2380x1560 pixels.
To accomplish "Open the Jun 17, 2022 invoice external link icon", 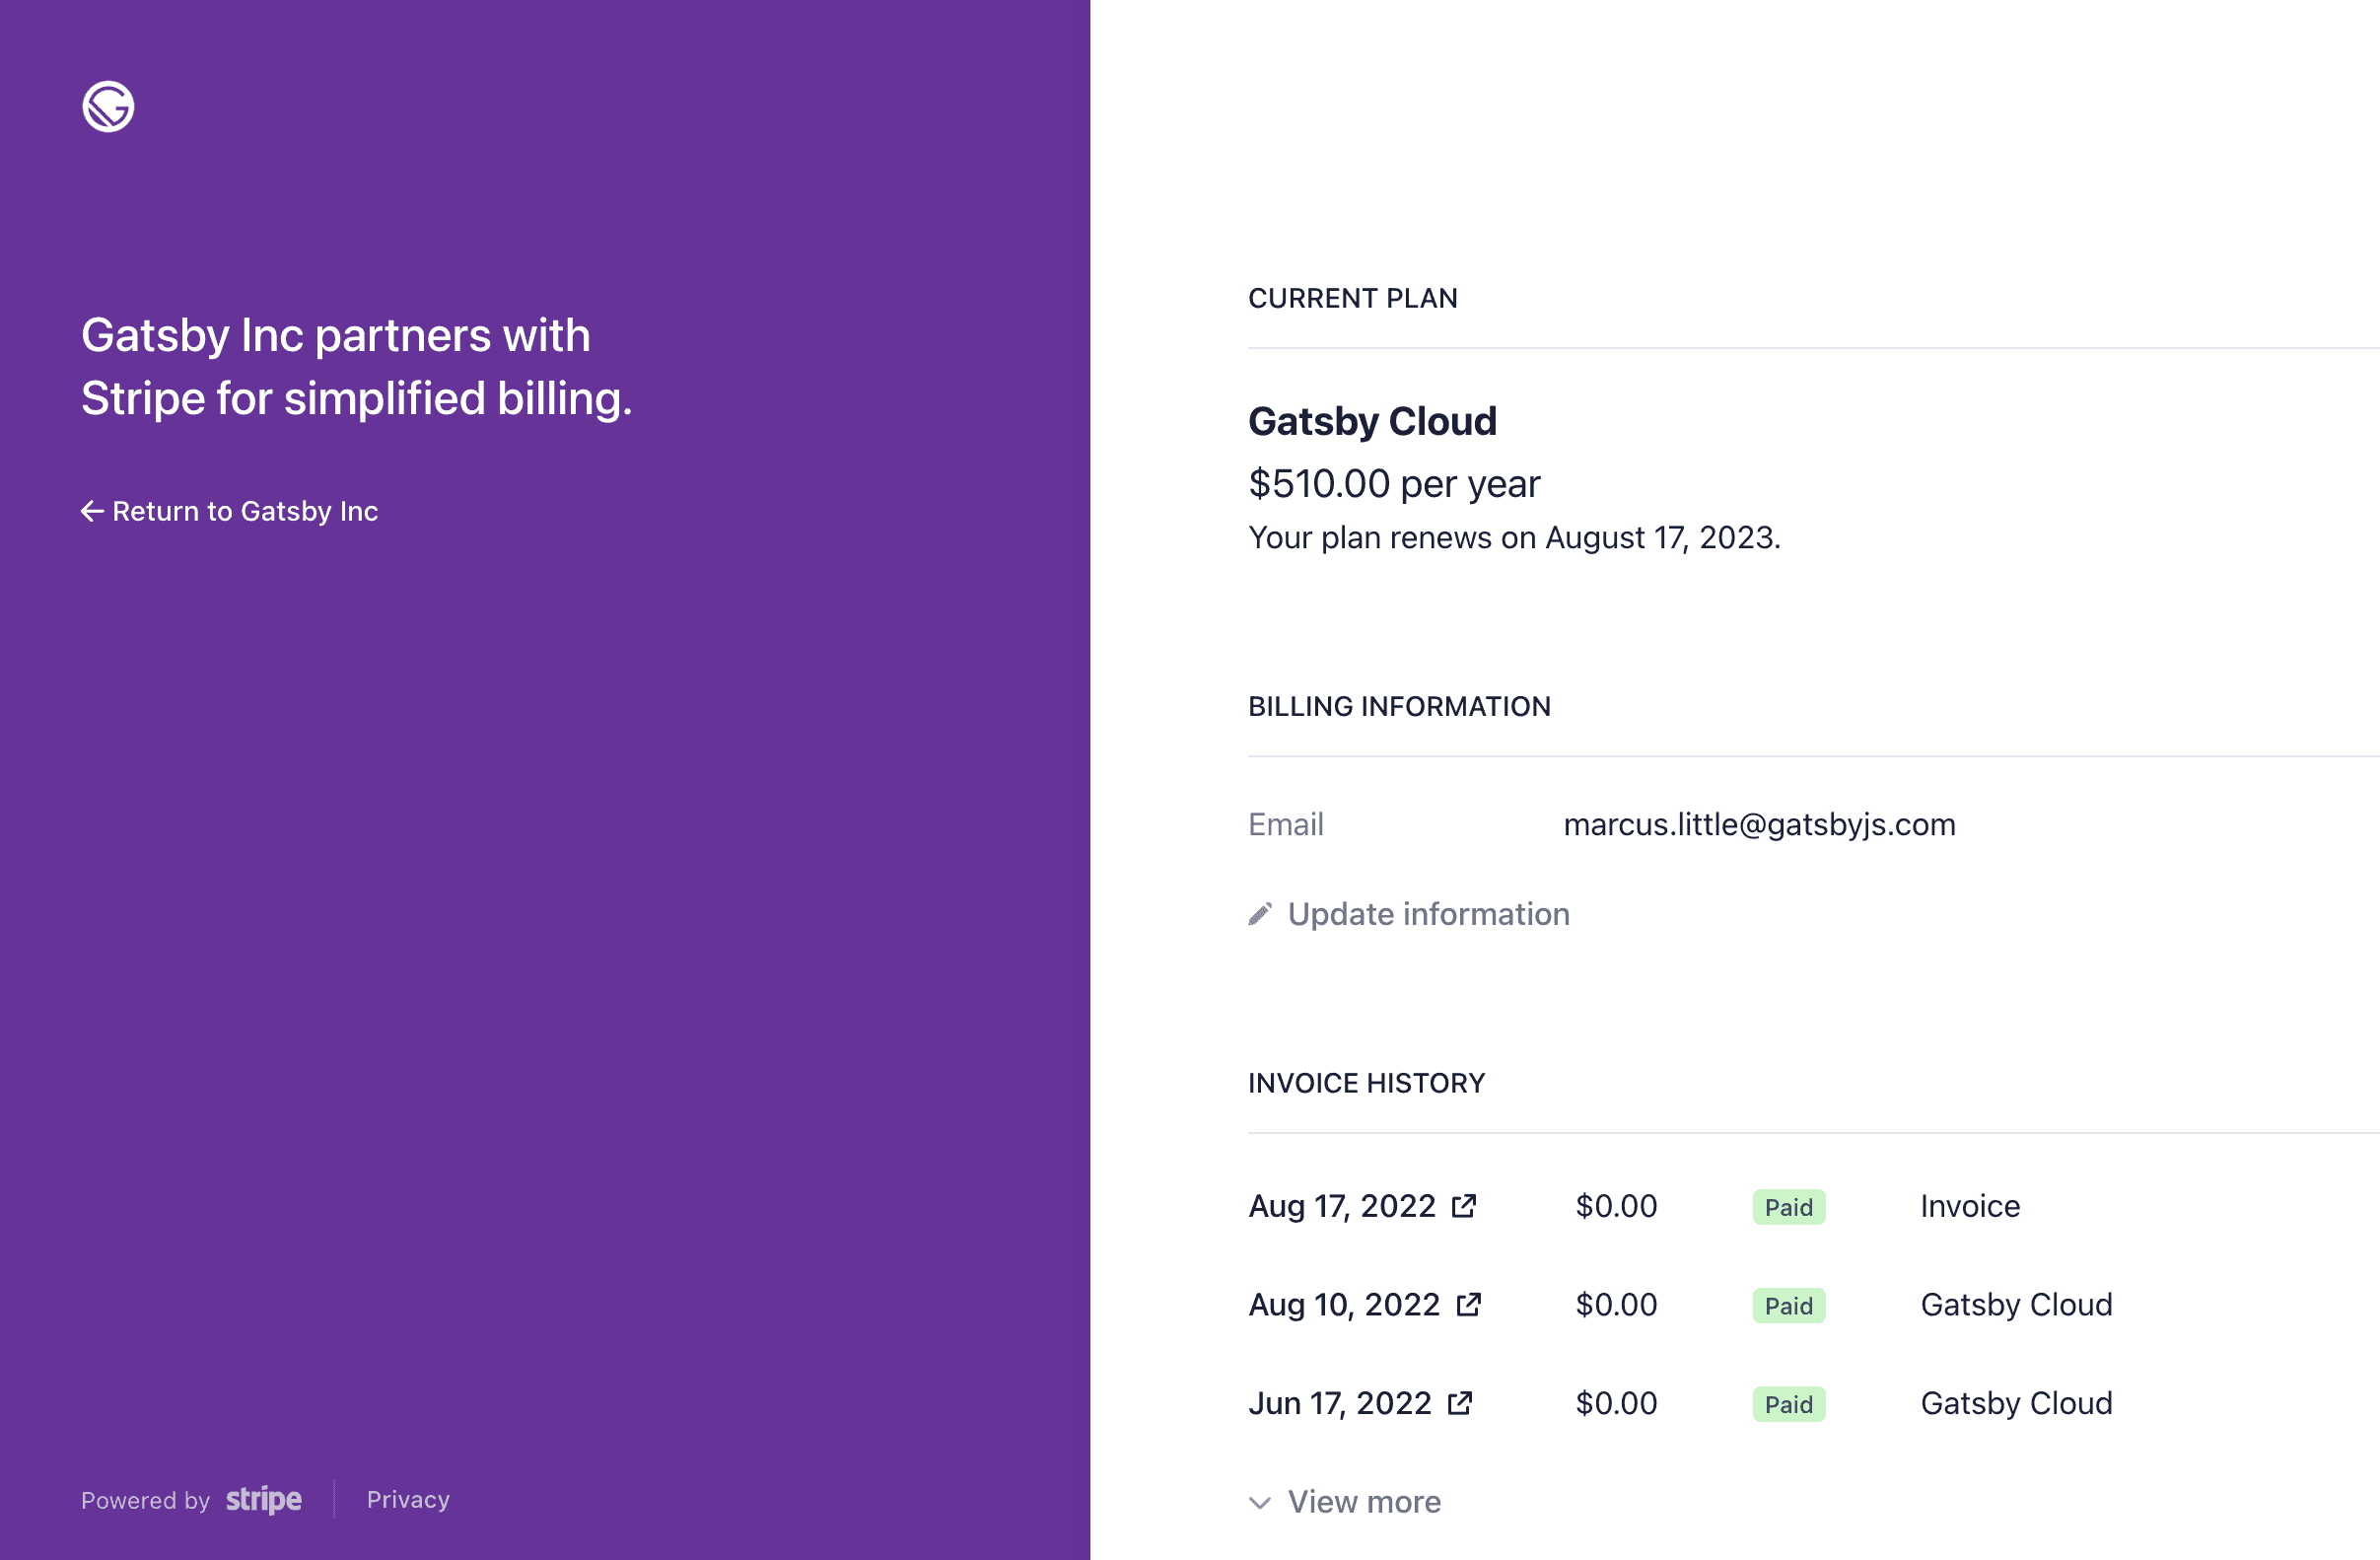I will [x=1460, y=1403].
